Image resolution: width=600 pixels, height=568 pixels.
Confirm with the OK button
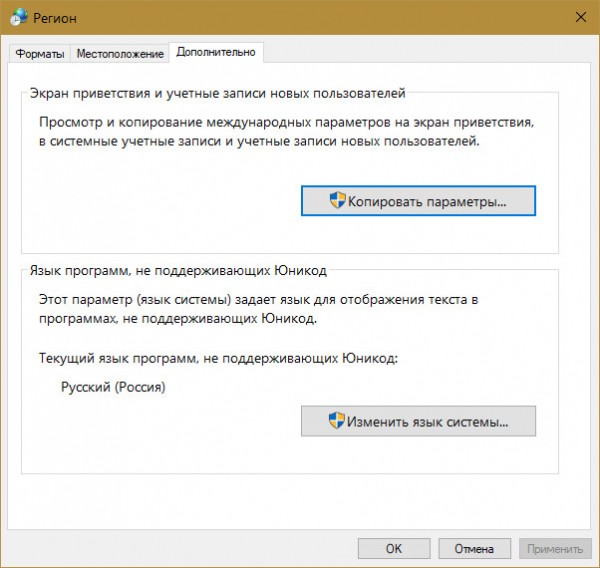[394, 548]
